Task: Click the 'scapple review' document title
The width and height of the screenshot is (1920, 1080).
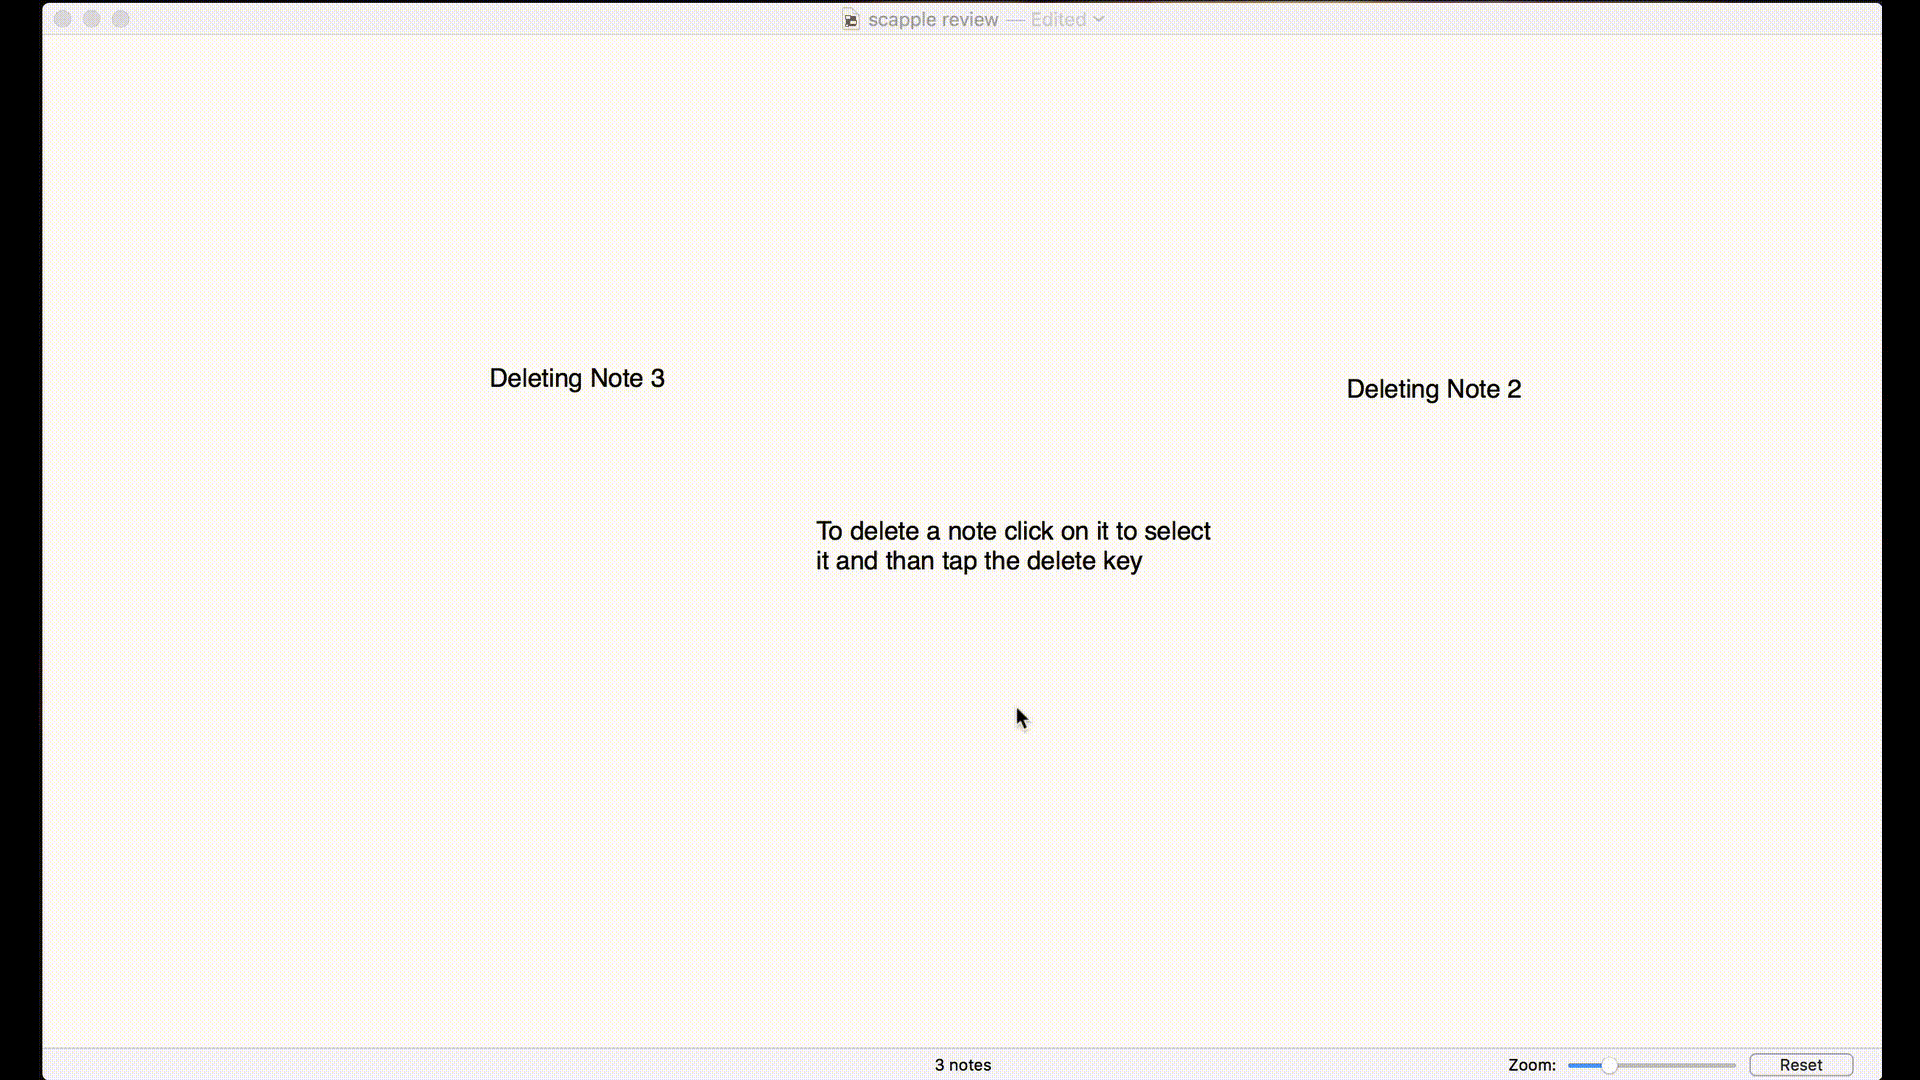Action: pyautogui.click(x=932, y=19)
